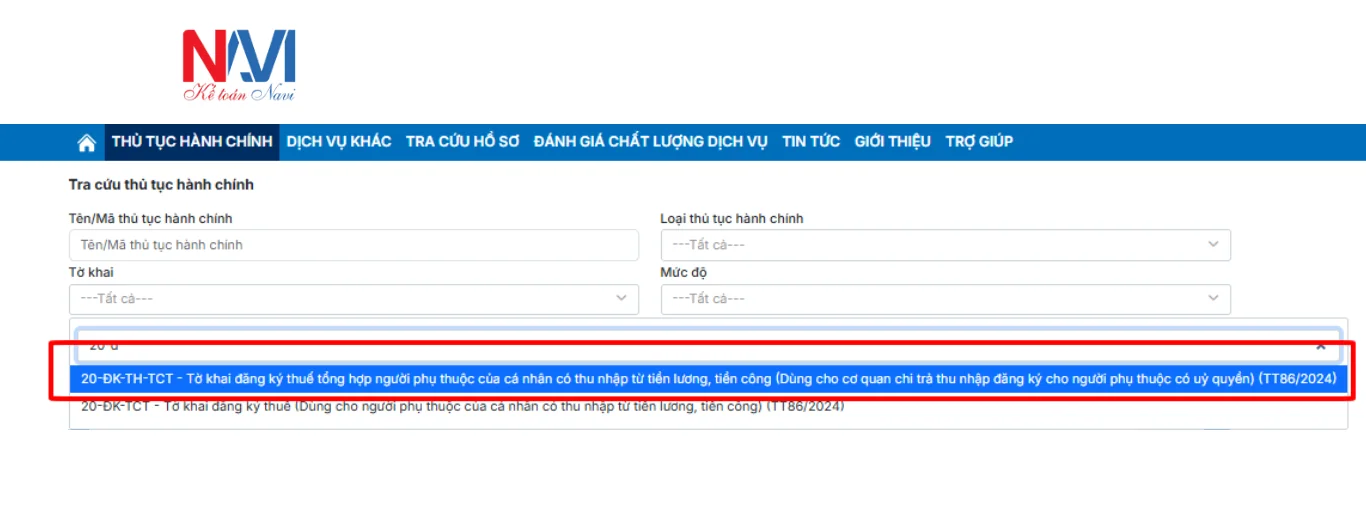Open the TRỢ GIÚP menu
Screen dimensions: 1366x525
coord(979,142)
